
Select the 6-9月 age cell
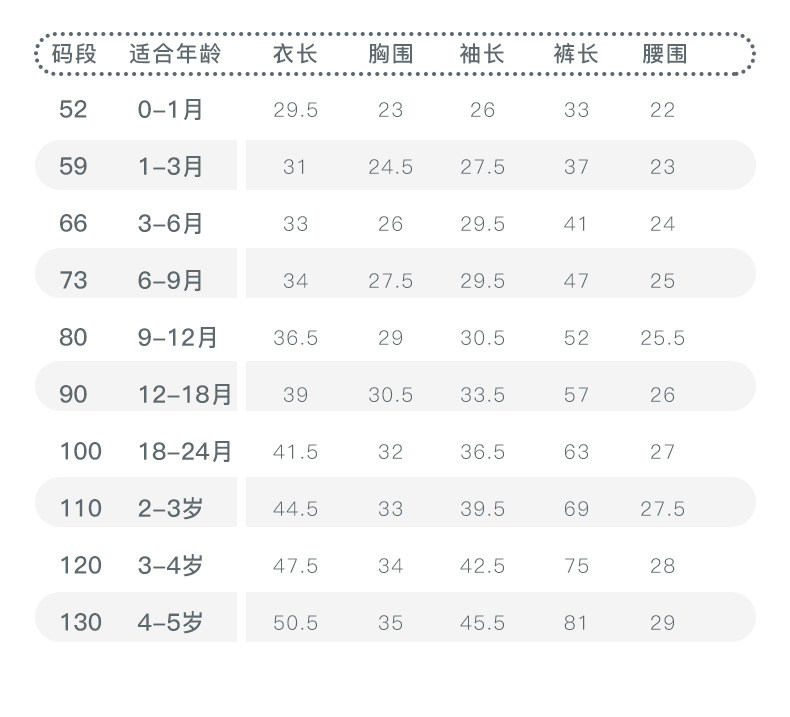coord(170,280)
